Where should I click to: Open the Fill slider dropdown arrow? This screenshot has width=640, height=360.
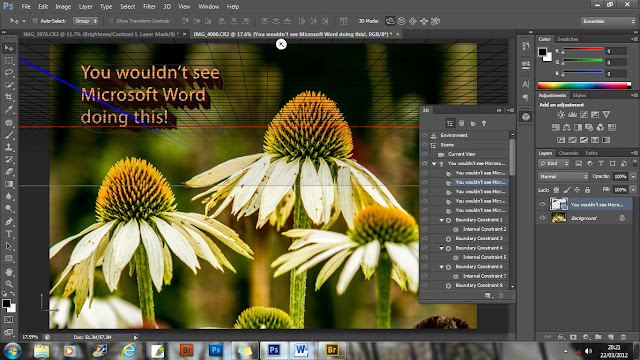pos(633,190)
